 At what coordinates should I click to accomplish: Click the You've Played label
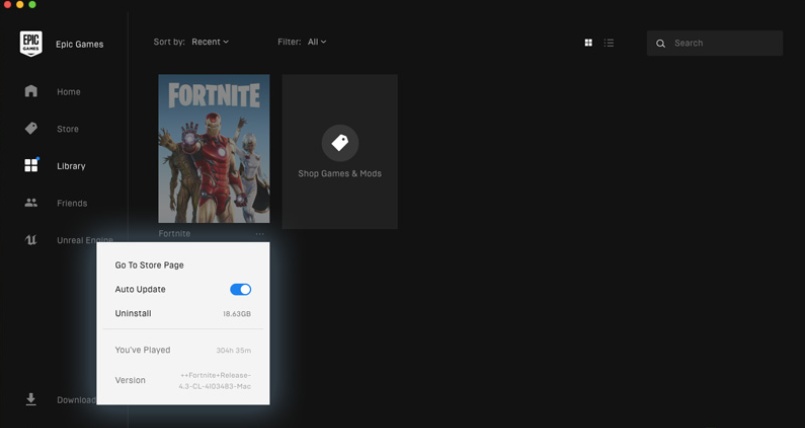(143, 350)
